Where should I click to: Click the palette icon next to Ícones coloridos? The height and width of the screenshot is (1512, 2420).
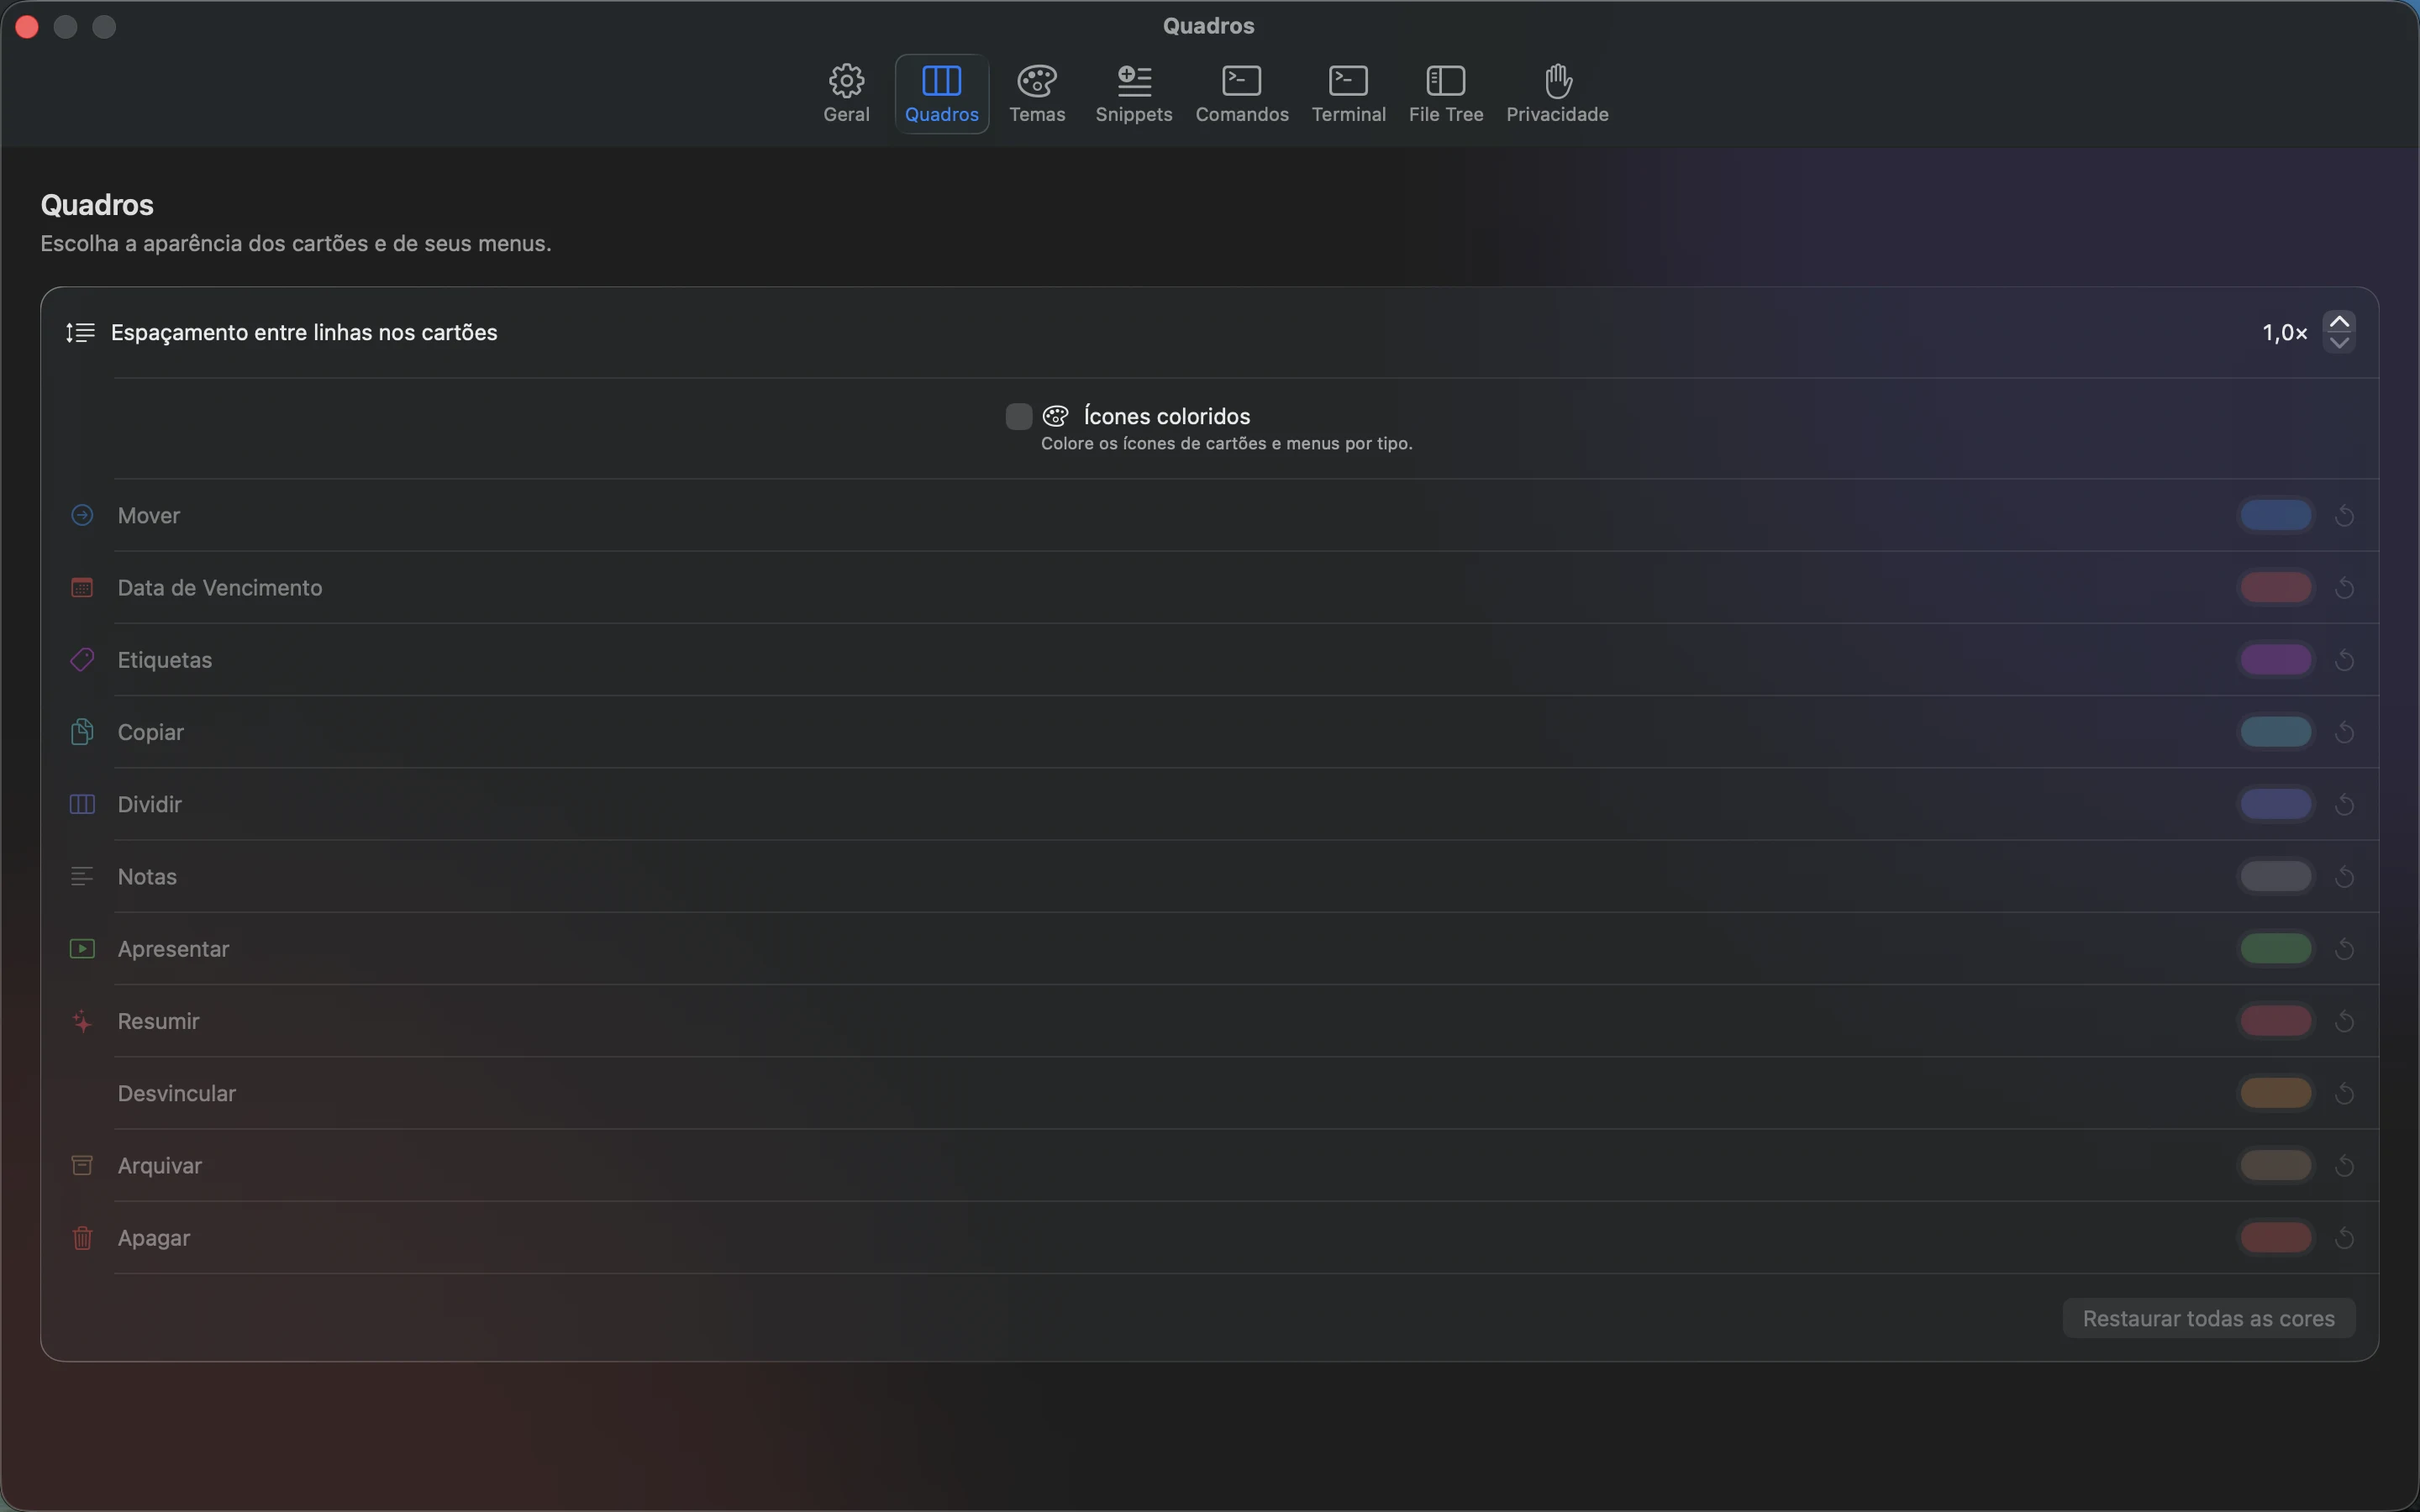(1055, 416)
